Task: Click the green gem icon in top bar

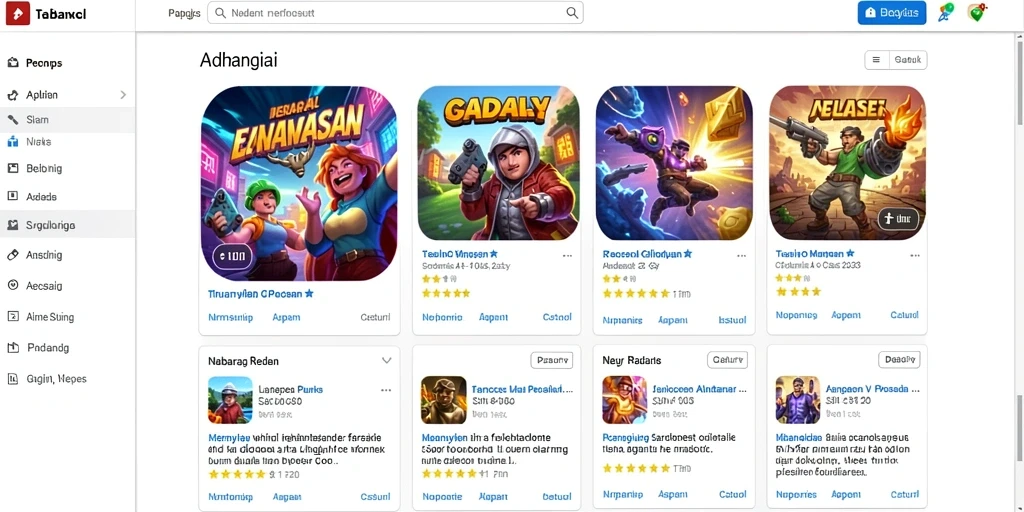Action: pos(977,12)
